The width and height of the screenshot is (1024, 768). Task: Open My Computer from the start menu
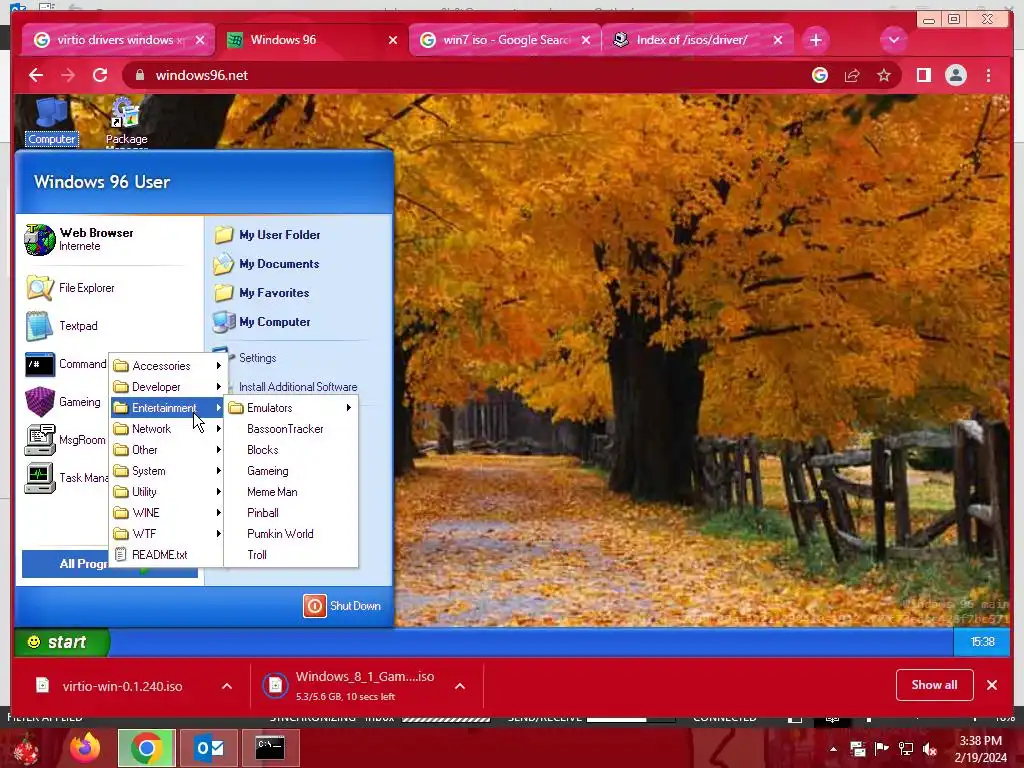262,322
